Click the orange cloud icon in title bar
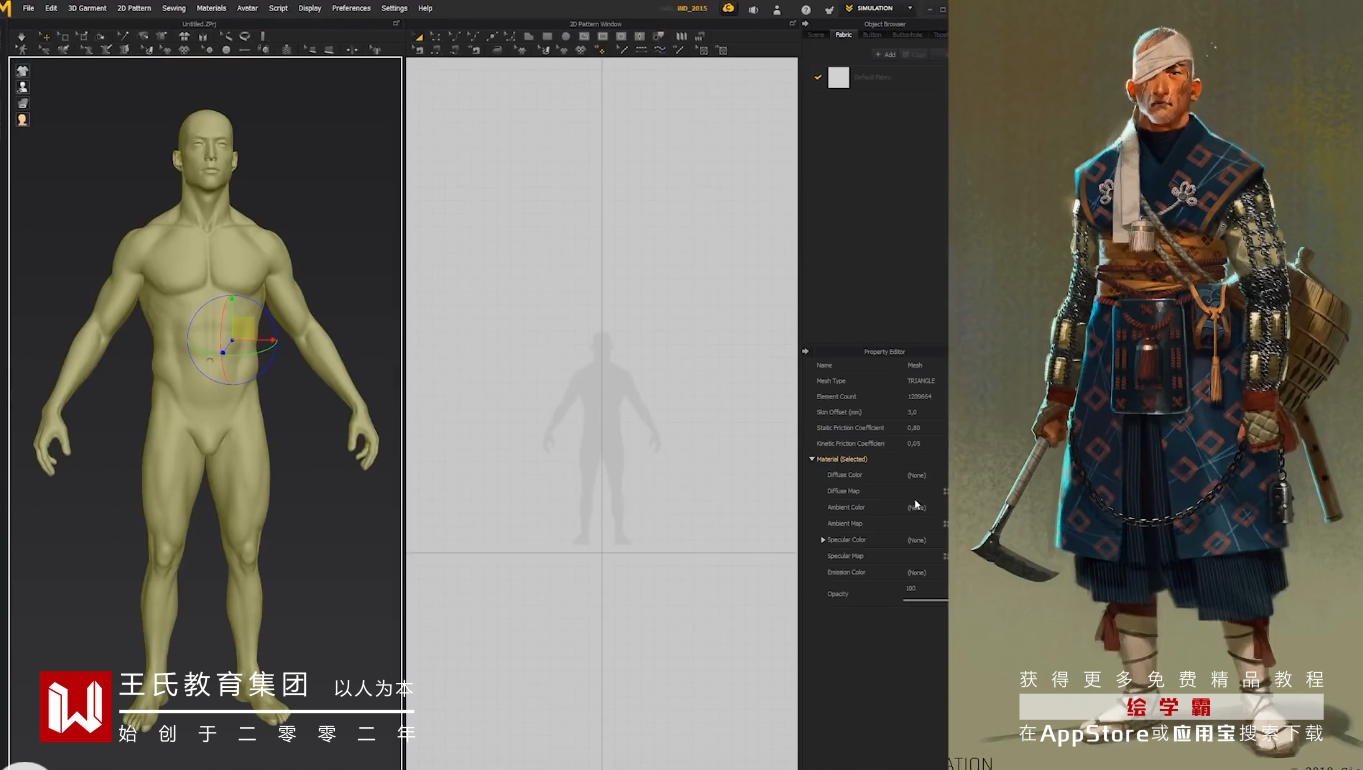1363x770 pixels. 728,8
